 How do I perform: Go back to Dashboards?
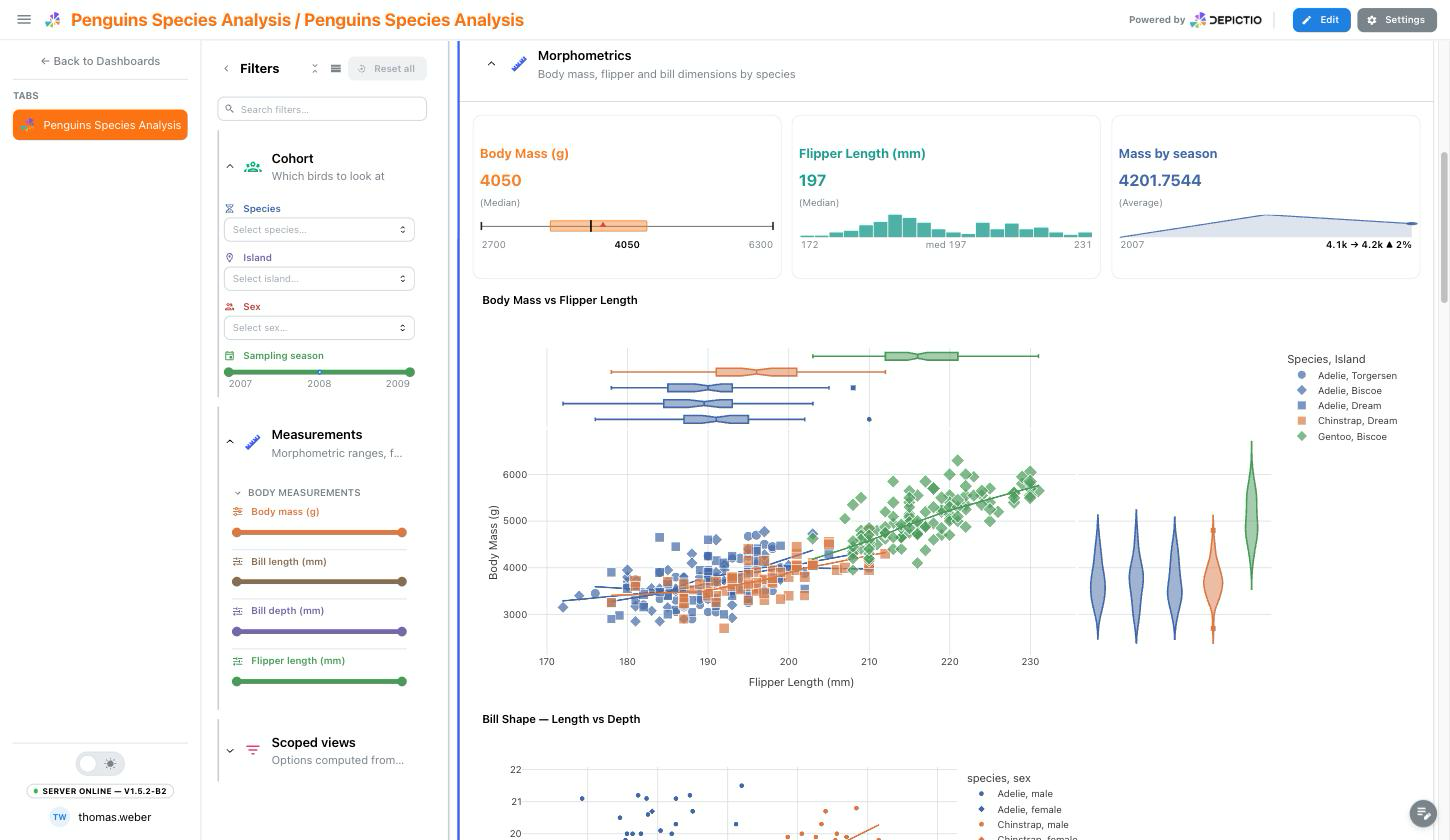pos(100,61)
